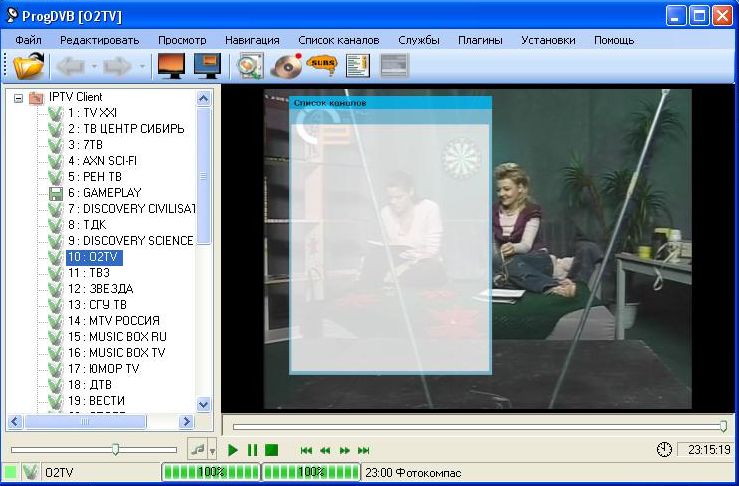The height and width of the screenshot is (486, 739).
Task: Collapse the IPTV Client tree node
Action: (x=18, y=97)
